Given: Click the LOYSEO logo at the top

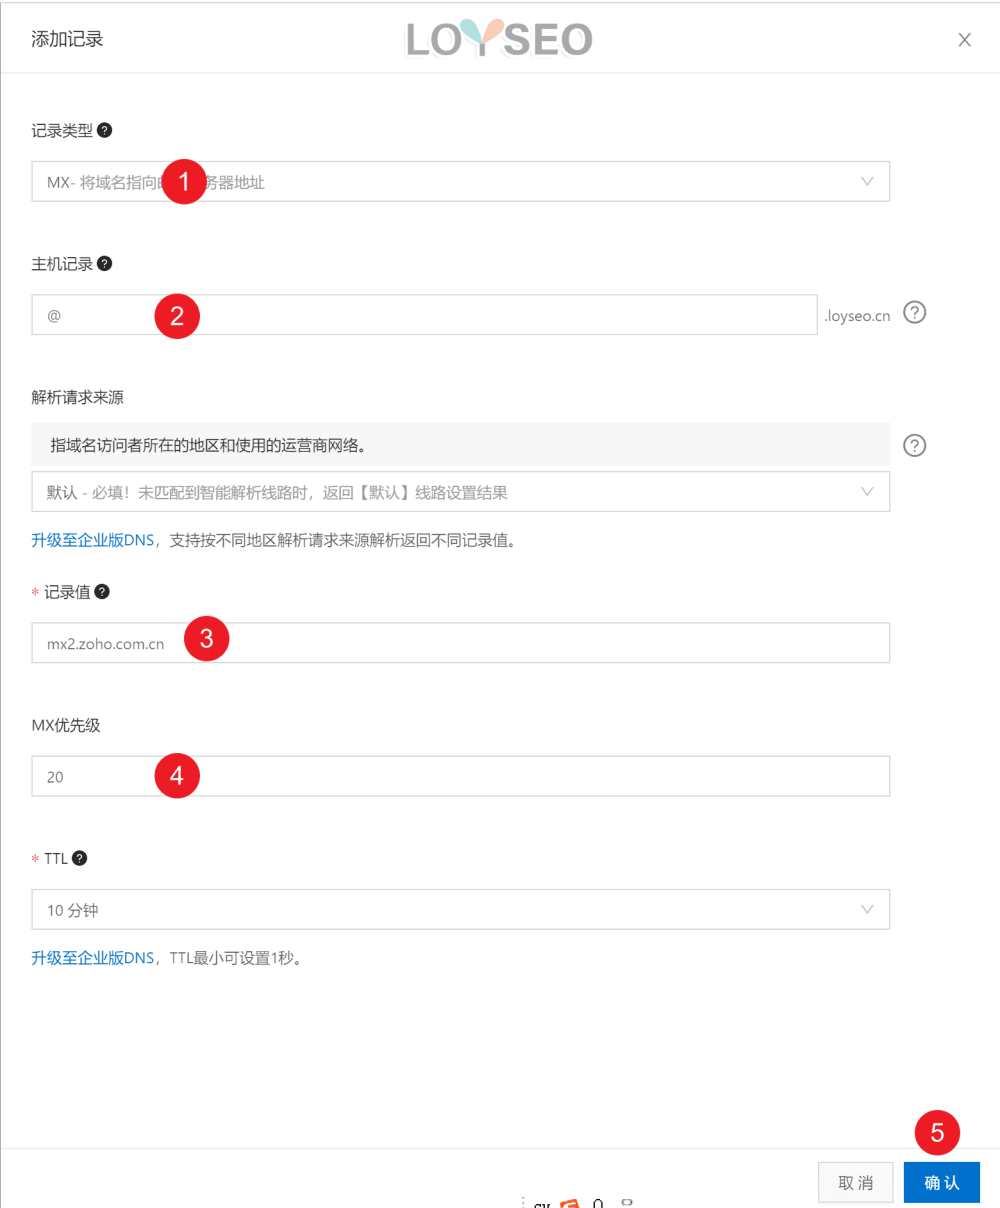Looking at the screenshot, I should (x=498, y=39).
